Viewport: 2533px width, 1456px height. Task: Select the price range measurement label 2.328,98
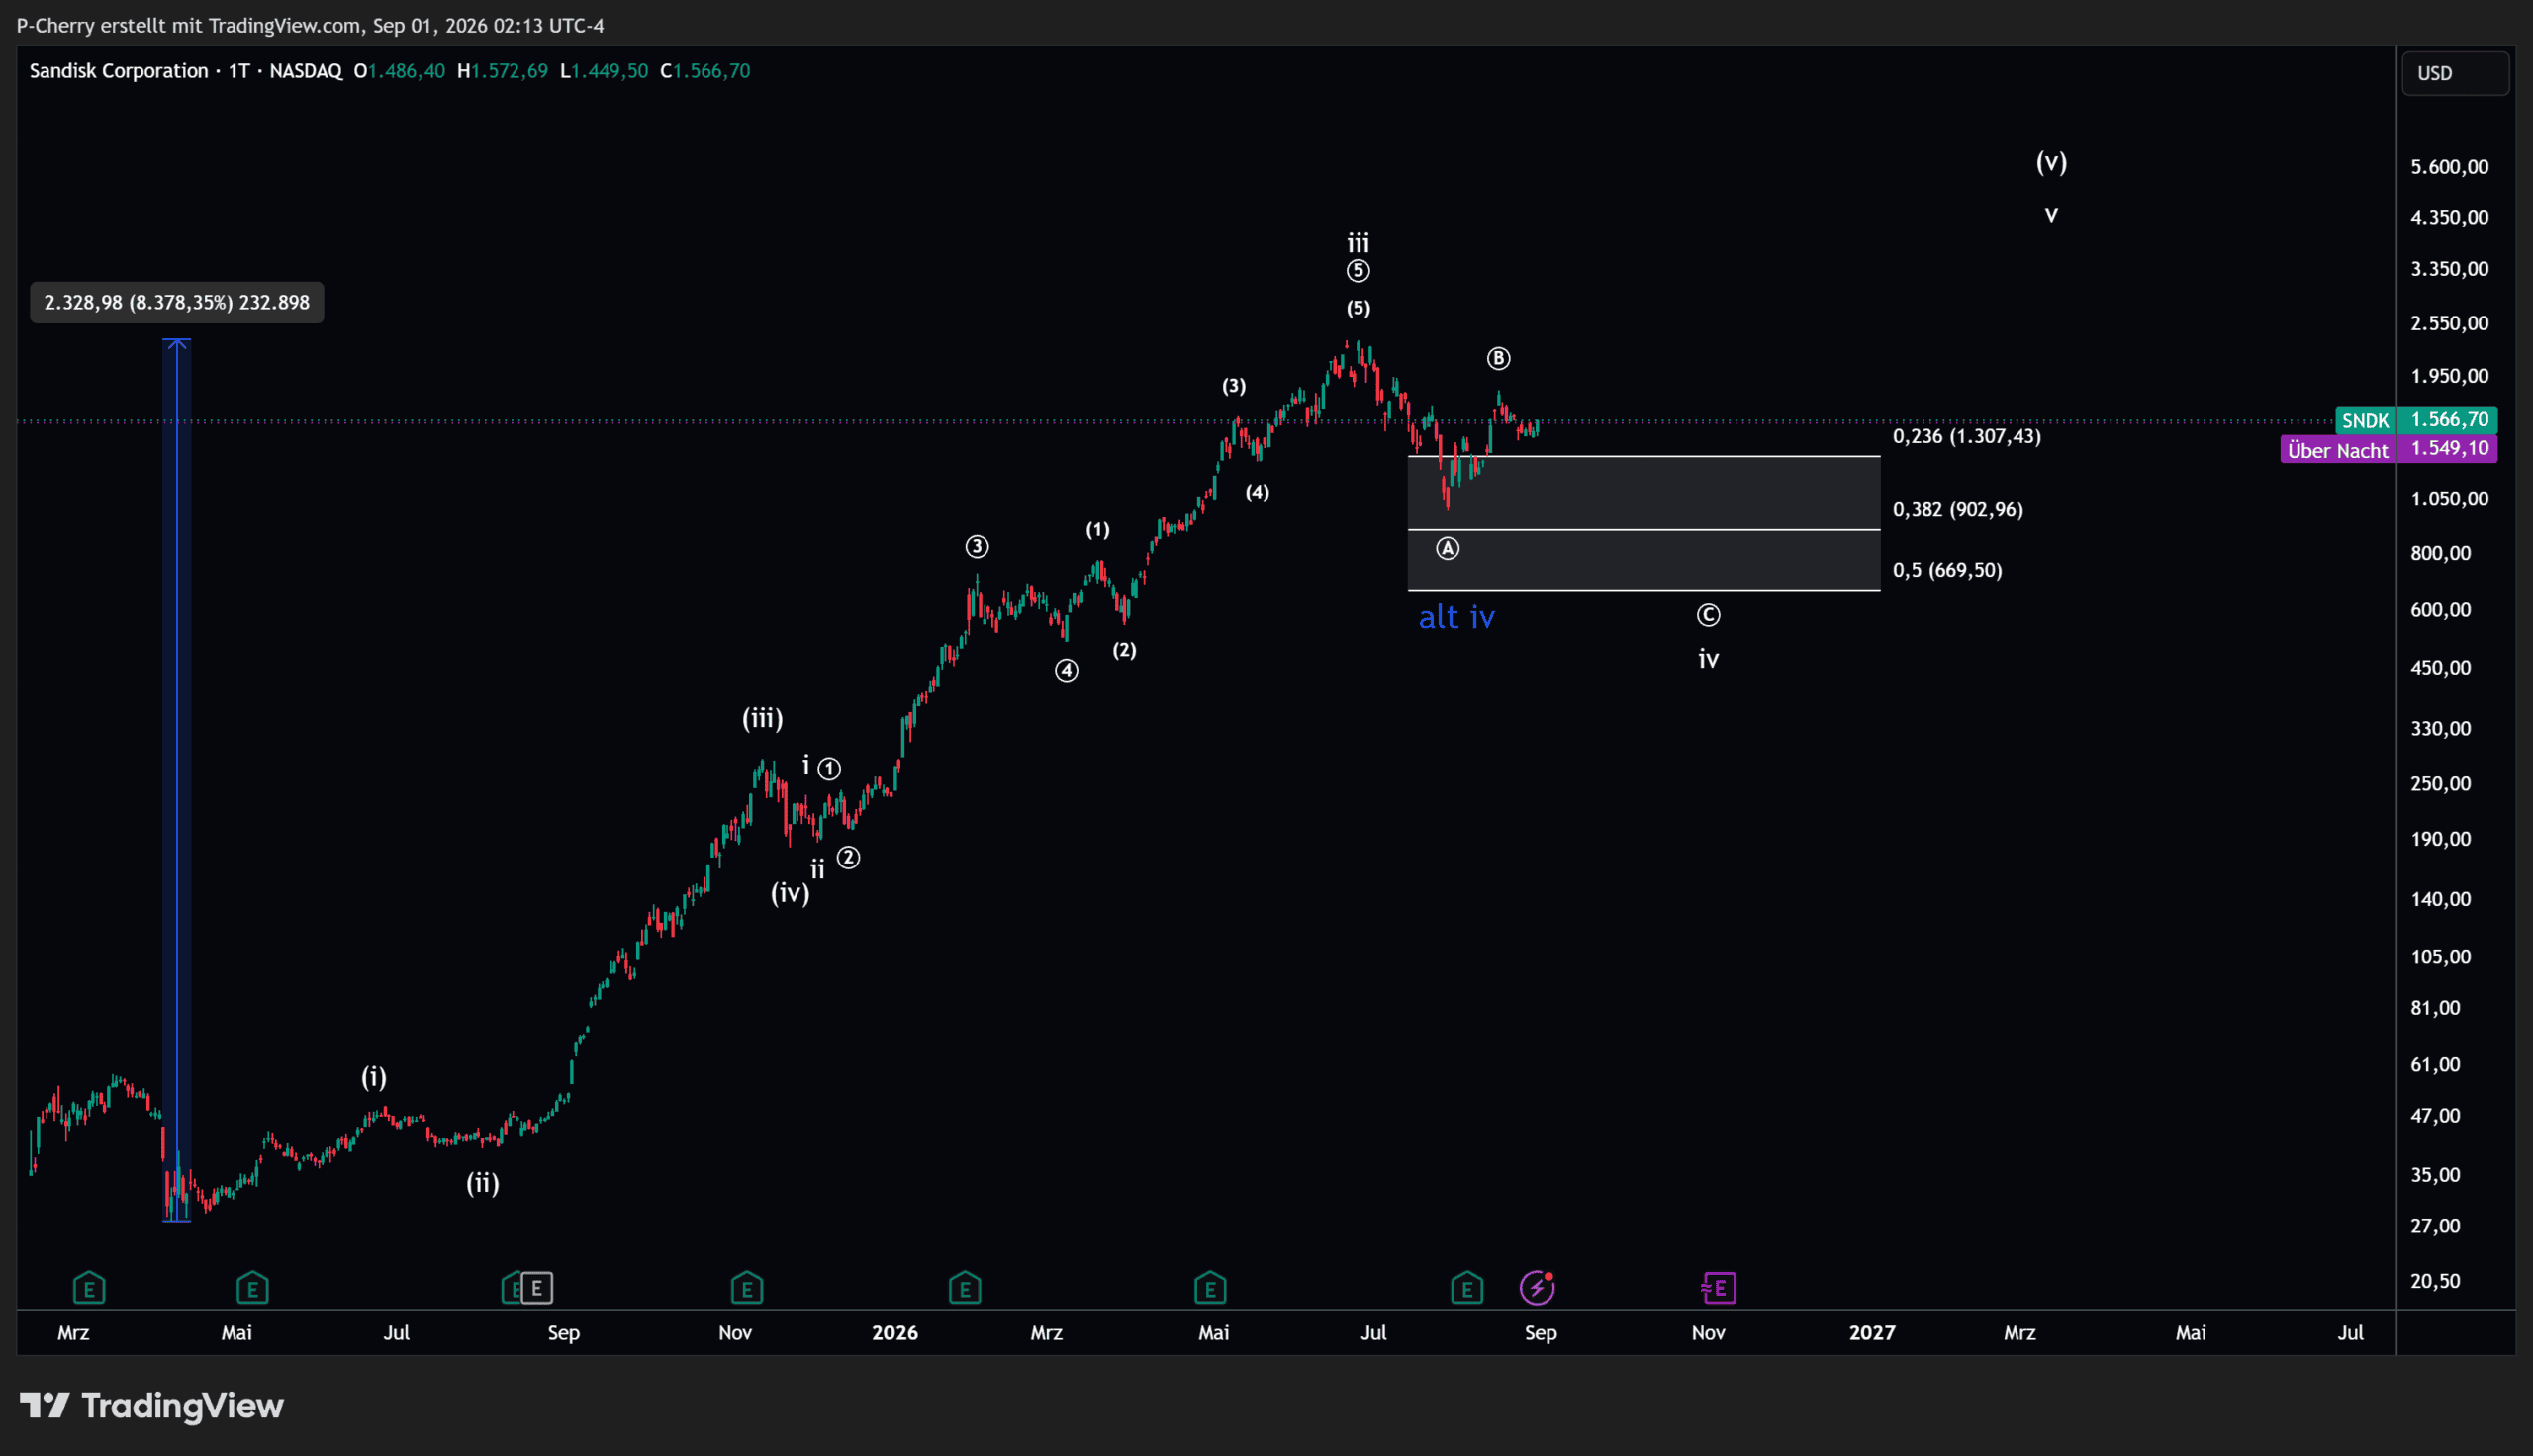[x=177, y=302]
